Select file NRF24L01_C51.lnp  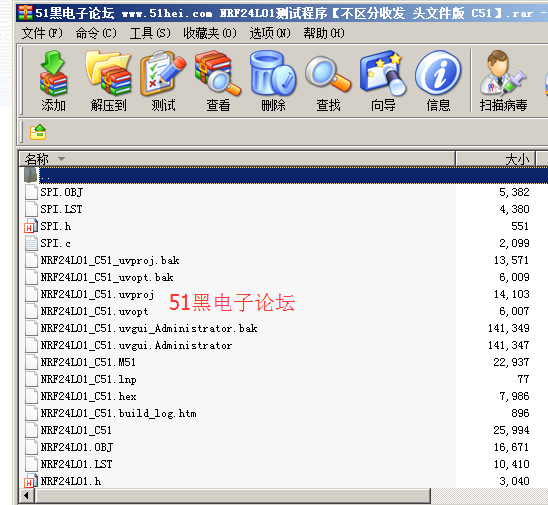click(88, 379)
